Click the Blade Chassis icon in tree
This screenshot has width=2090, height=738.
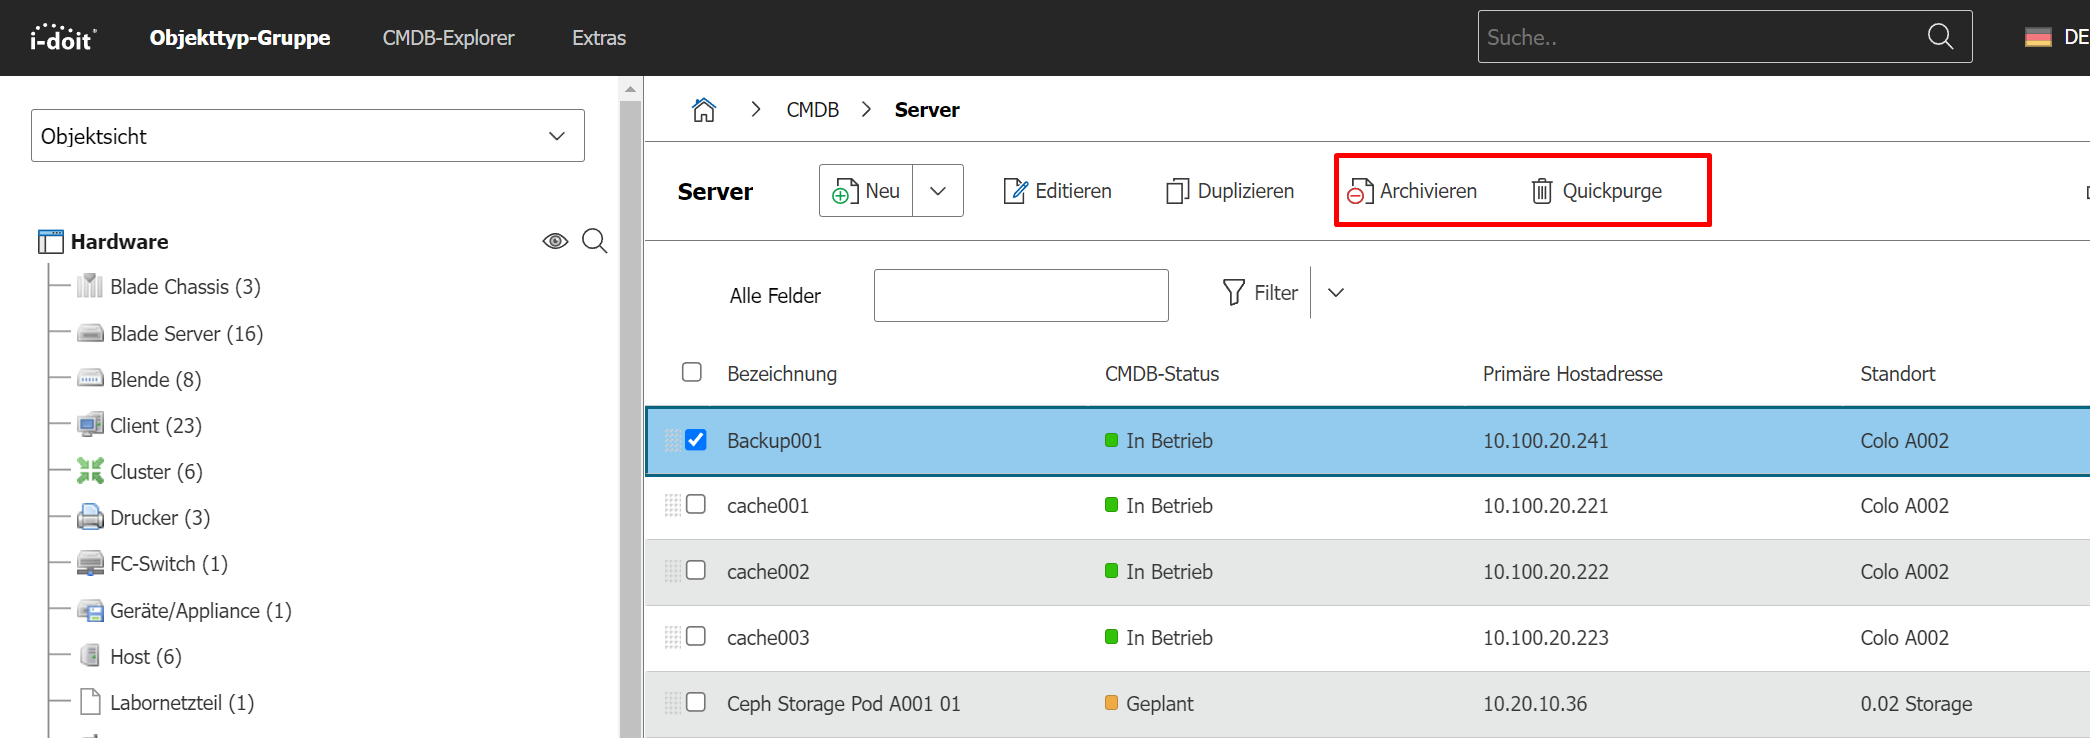coord(90,286)
